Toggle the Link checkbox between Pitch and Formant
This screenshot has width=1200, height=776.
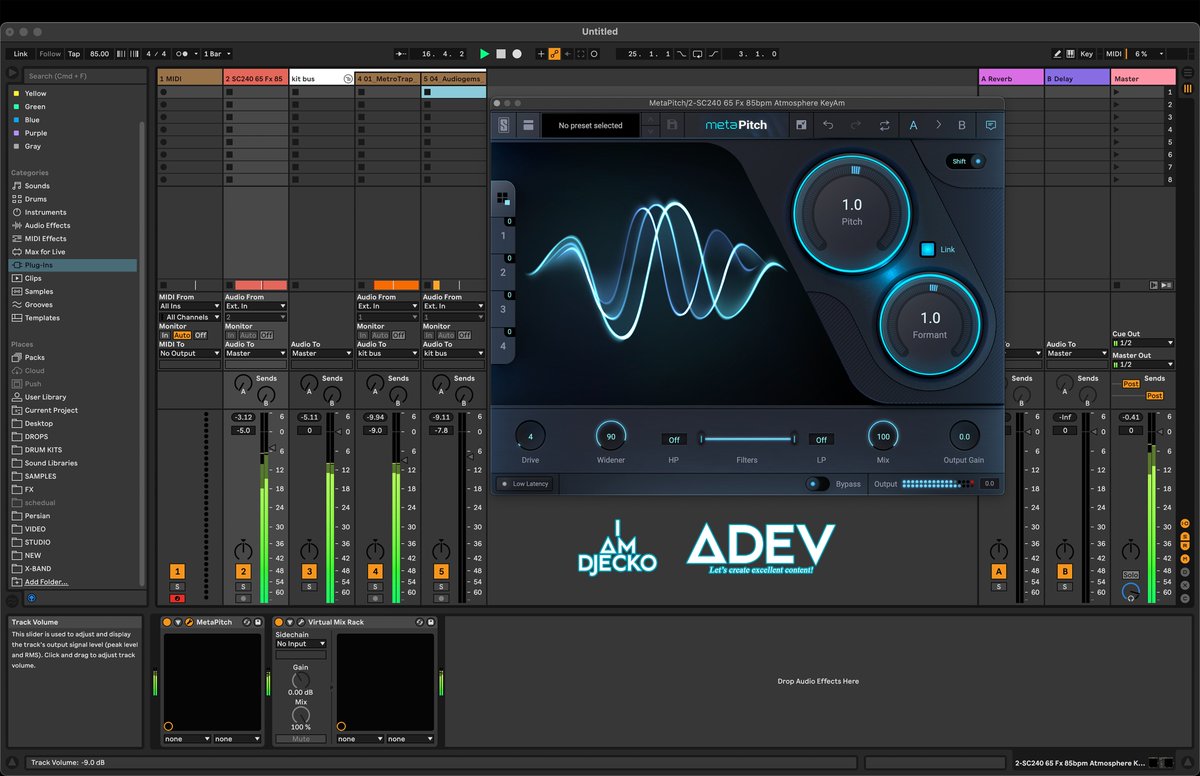pyautogui.click(x=927, y=249)
